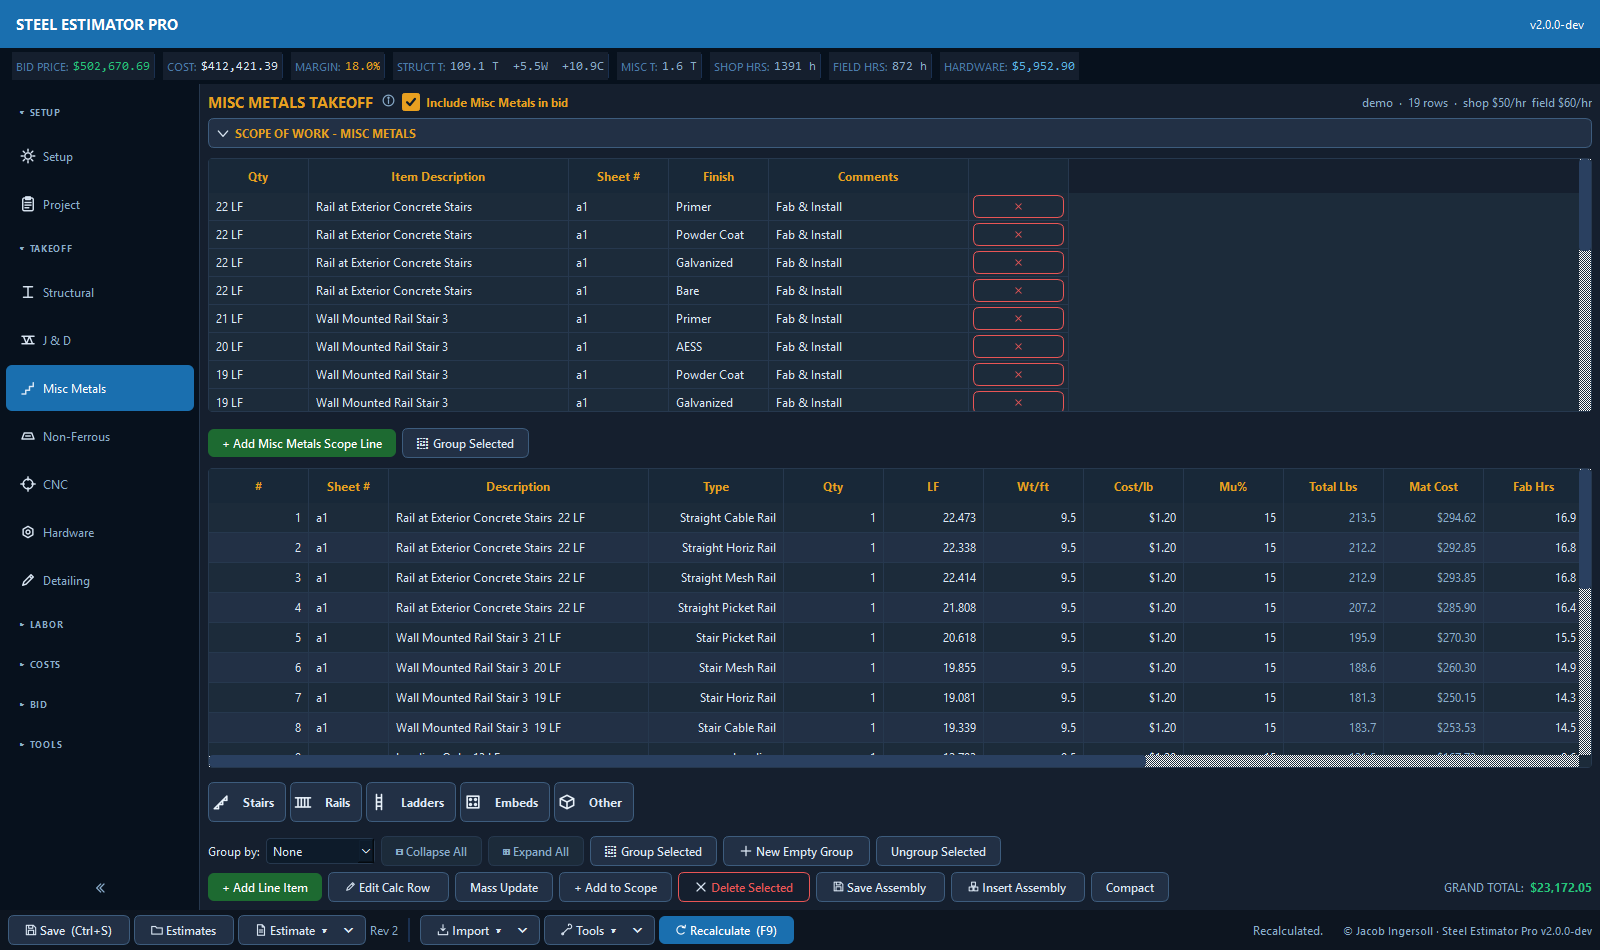Delete the 19 LF Powder Coat scope line
The width and height of the screenshot is (1600, 950).
click(1018, 375)
